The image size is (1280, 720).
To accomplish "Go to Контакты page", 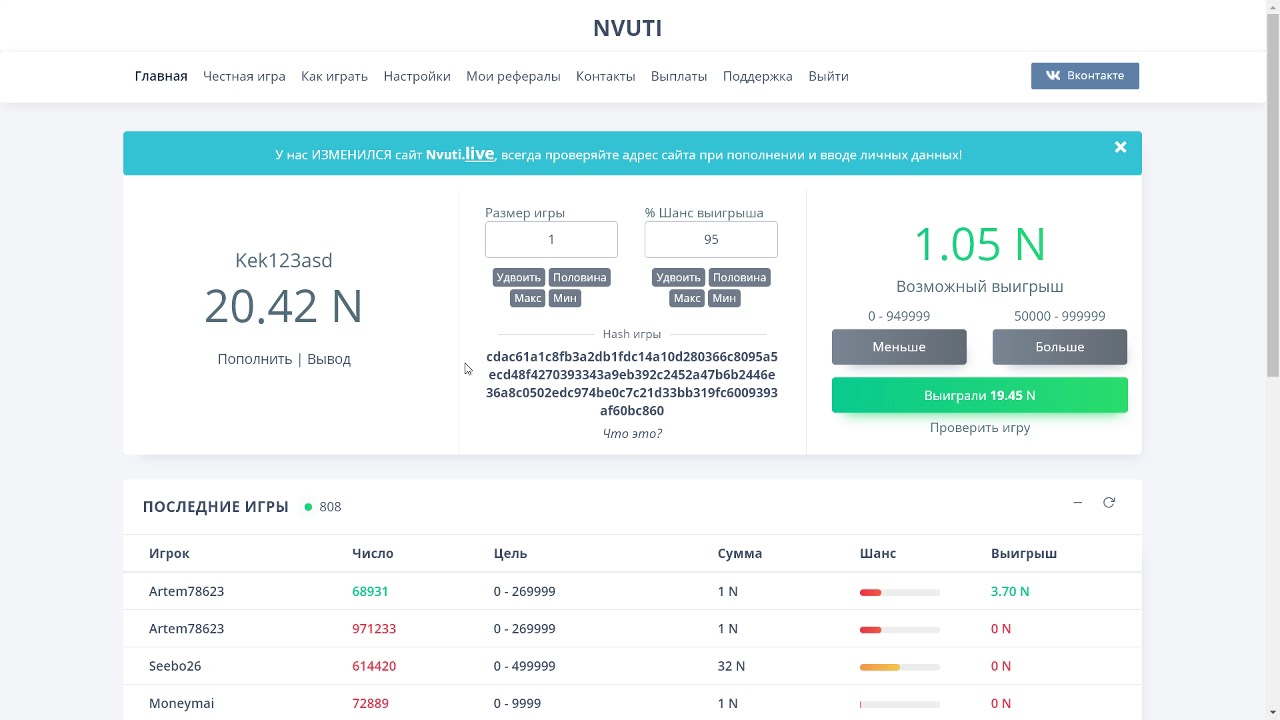I will (x=605, y=76).
